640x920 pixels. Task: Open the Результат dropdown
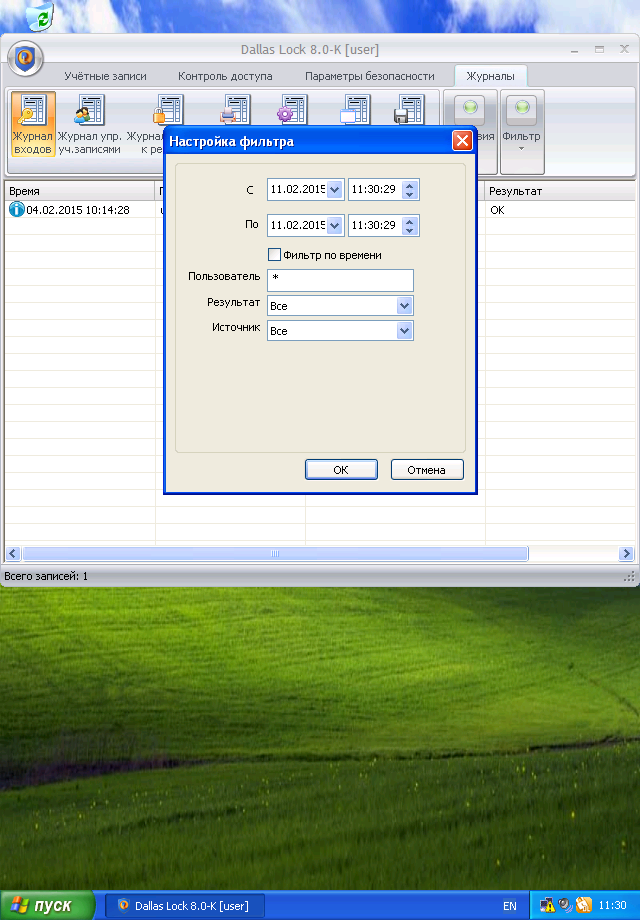pos(404,306)
